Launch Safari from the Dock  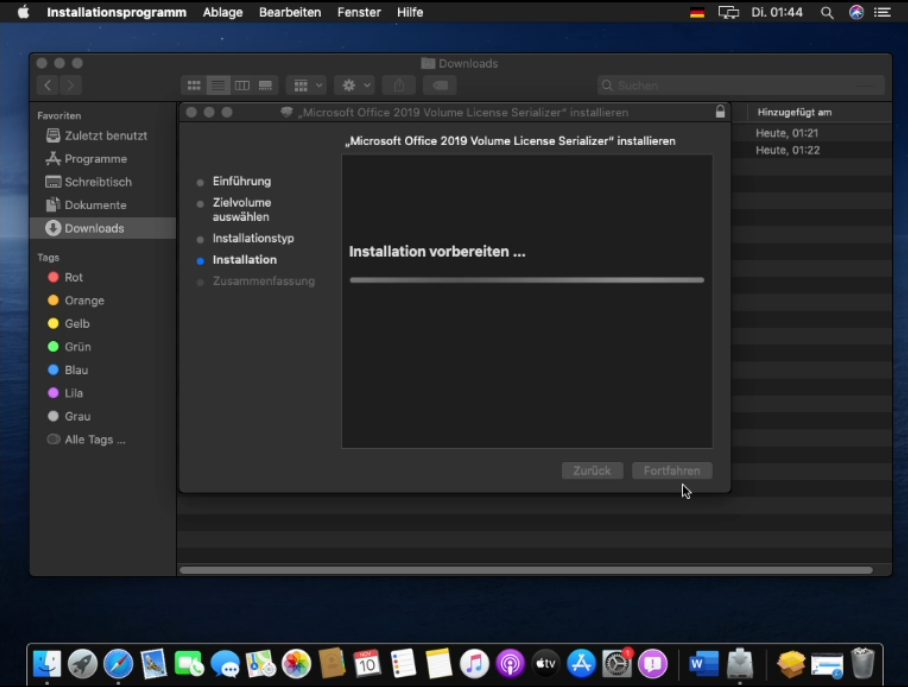(118, 663)
